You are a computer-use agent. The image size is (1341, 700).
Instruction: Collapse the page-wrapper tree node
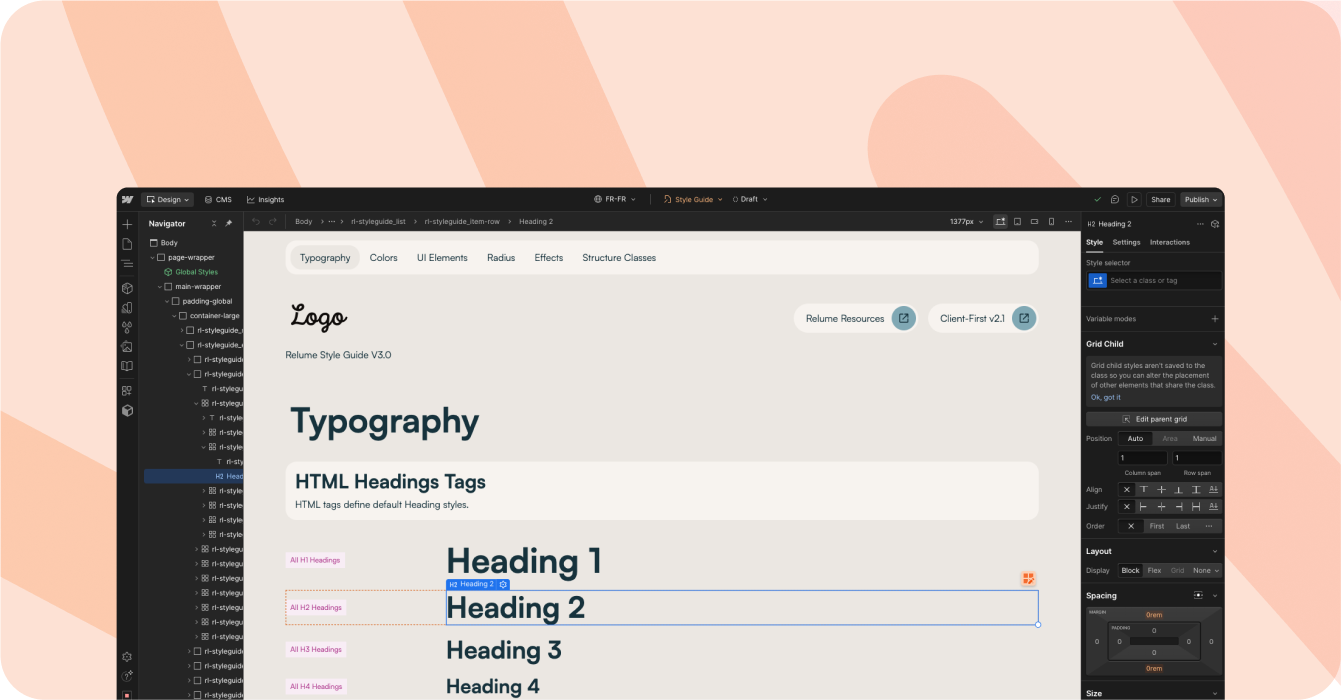tap(152, 258)
